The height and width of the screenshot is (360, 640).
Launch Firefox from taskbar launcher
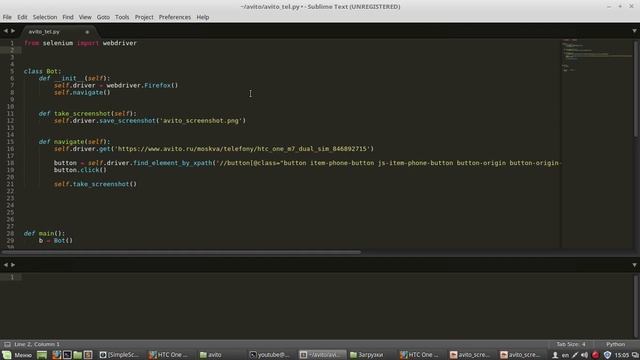[56, 355]
